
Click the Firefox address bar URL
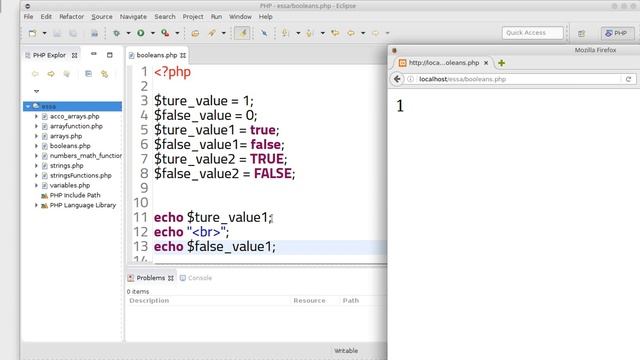[x=462, y=79]
